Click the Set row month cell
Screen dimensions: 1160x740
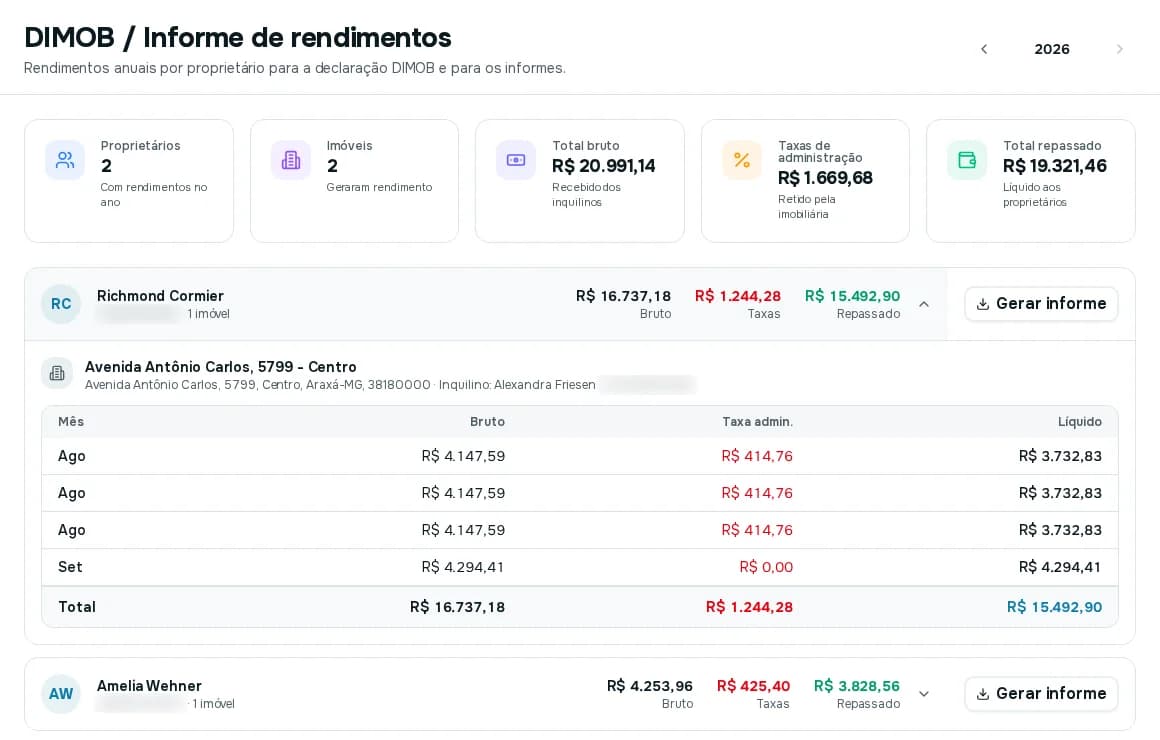coord(70,567)
